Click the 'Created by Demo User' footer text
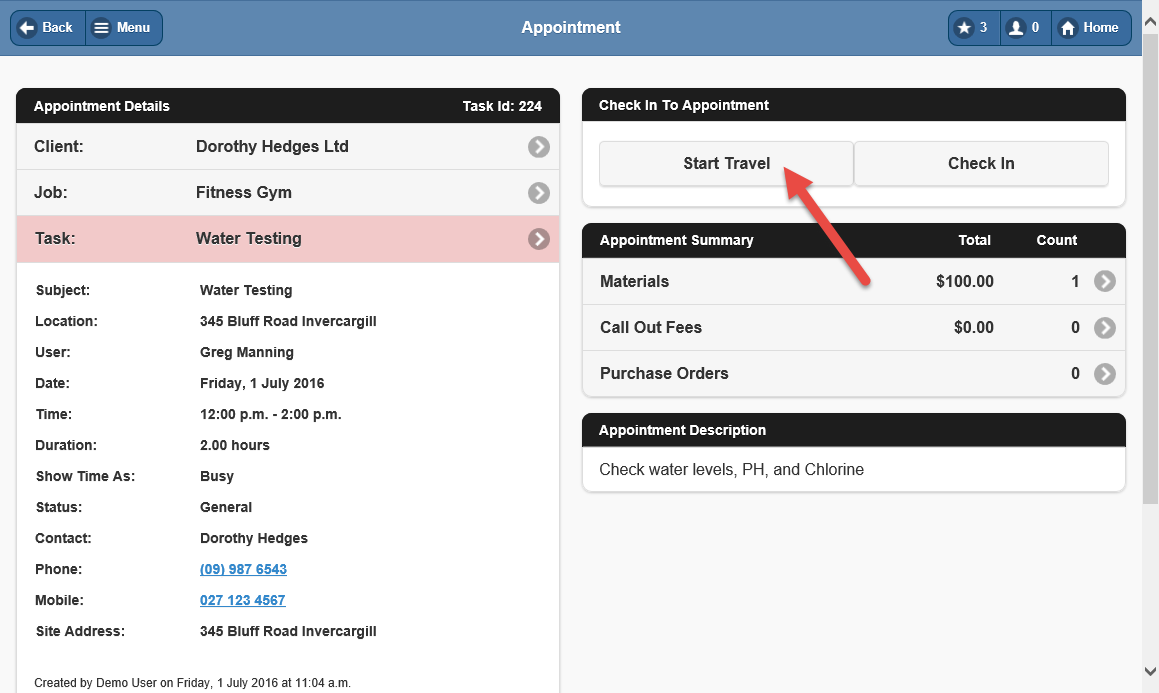This screenshot has height=693, width=1159. tap(192, 683)
